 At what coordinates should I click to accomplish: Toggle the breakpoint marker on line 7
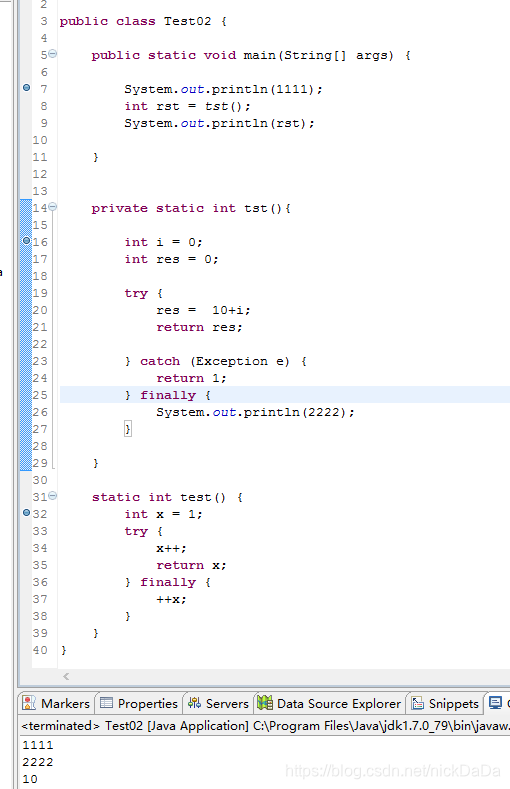tap(27, 88)
